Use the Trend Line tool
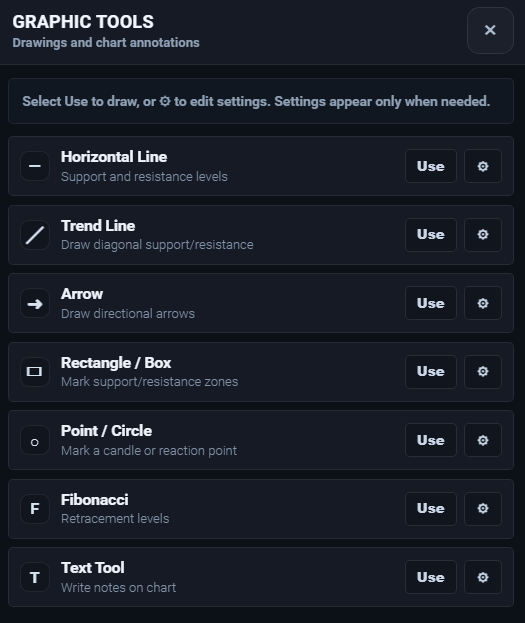Viewport: 525px width, 623px height. (431, 235)
